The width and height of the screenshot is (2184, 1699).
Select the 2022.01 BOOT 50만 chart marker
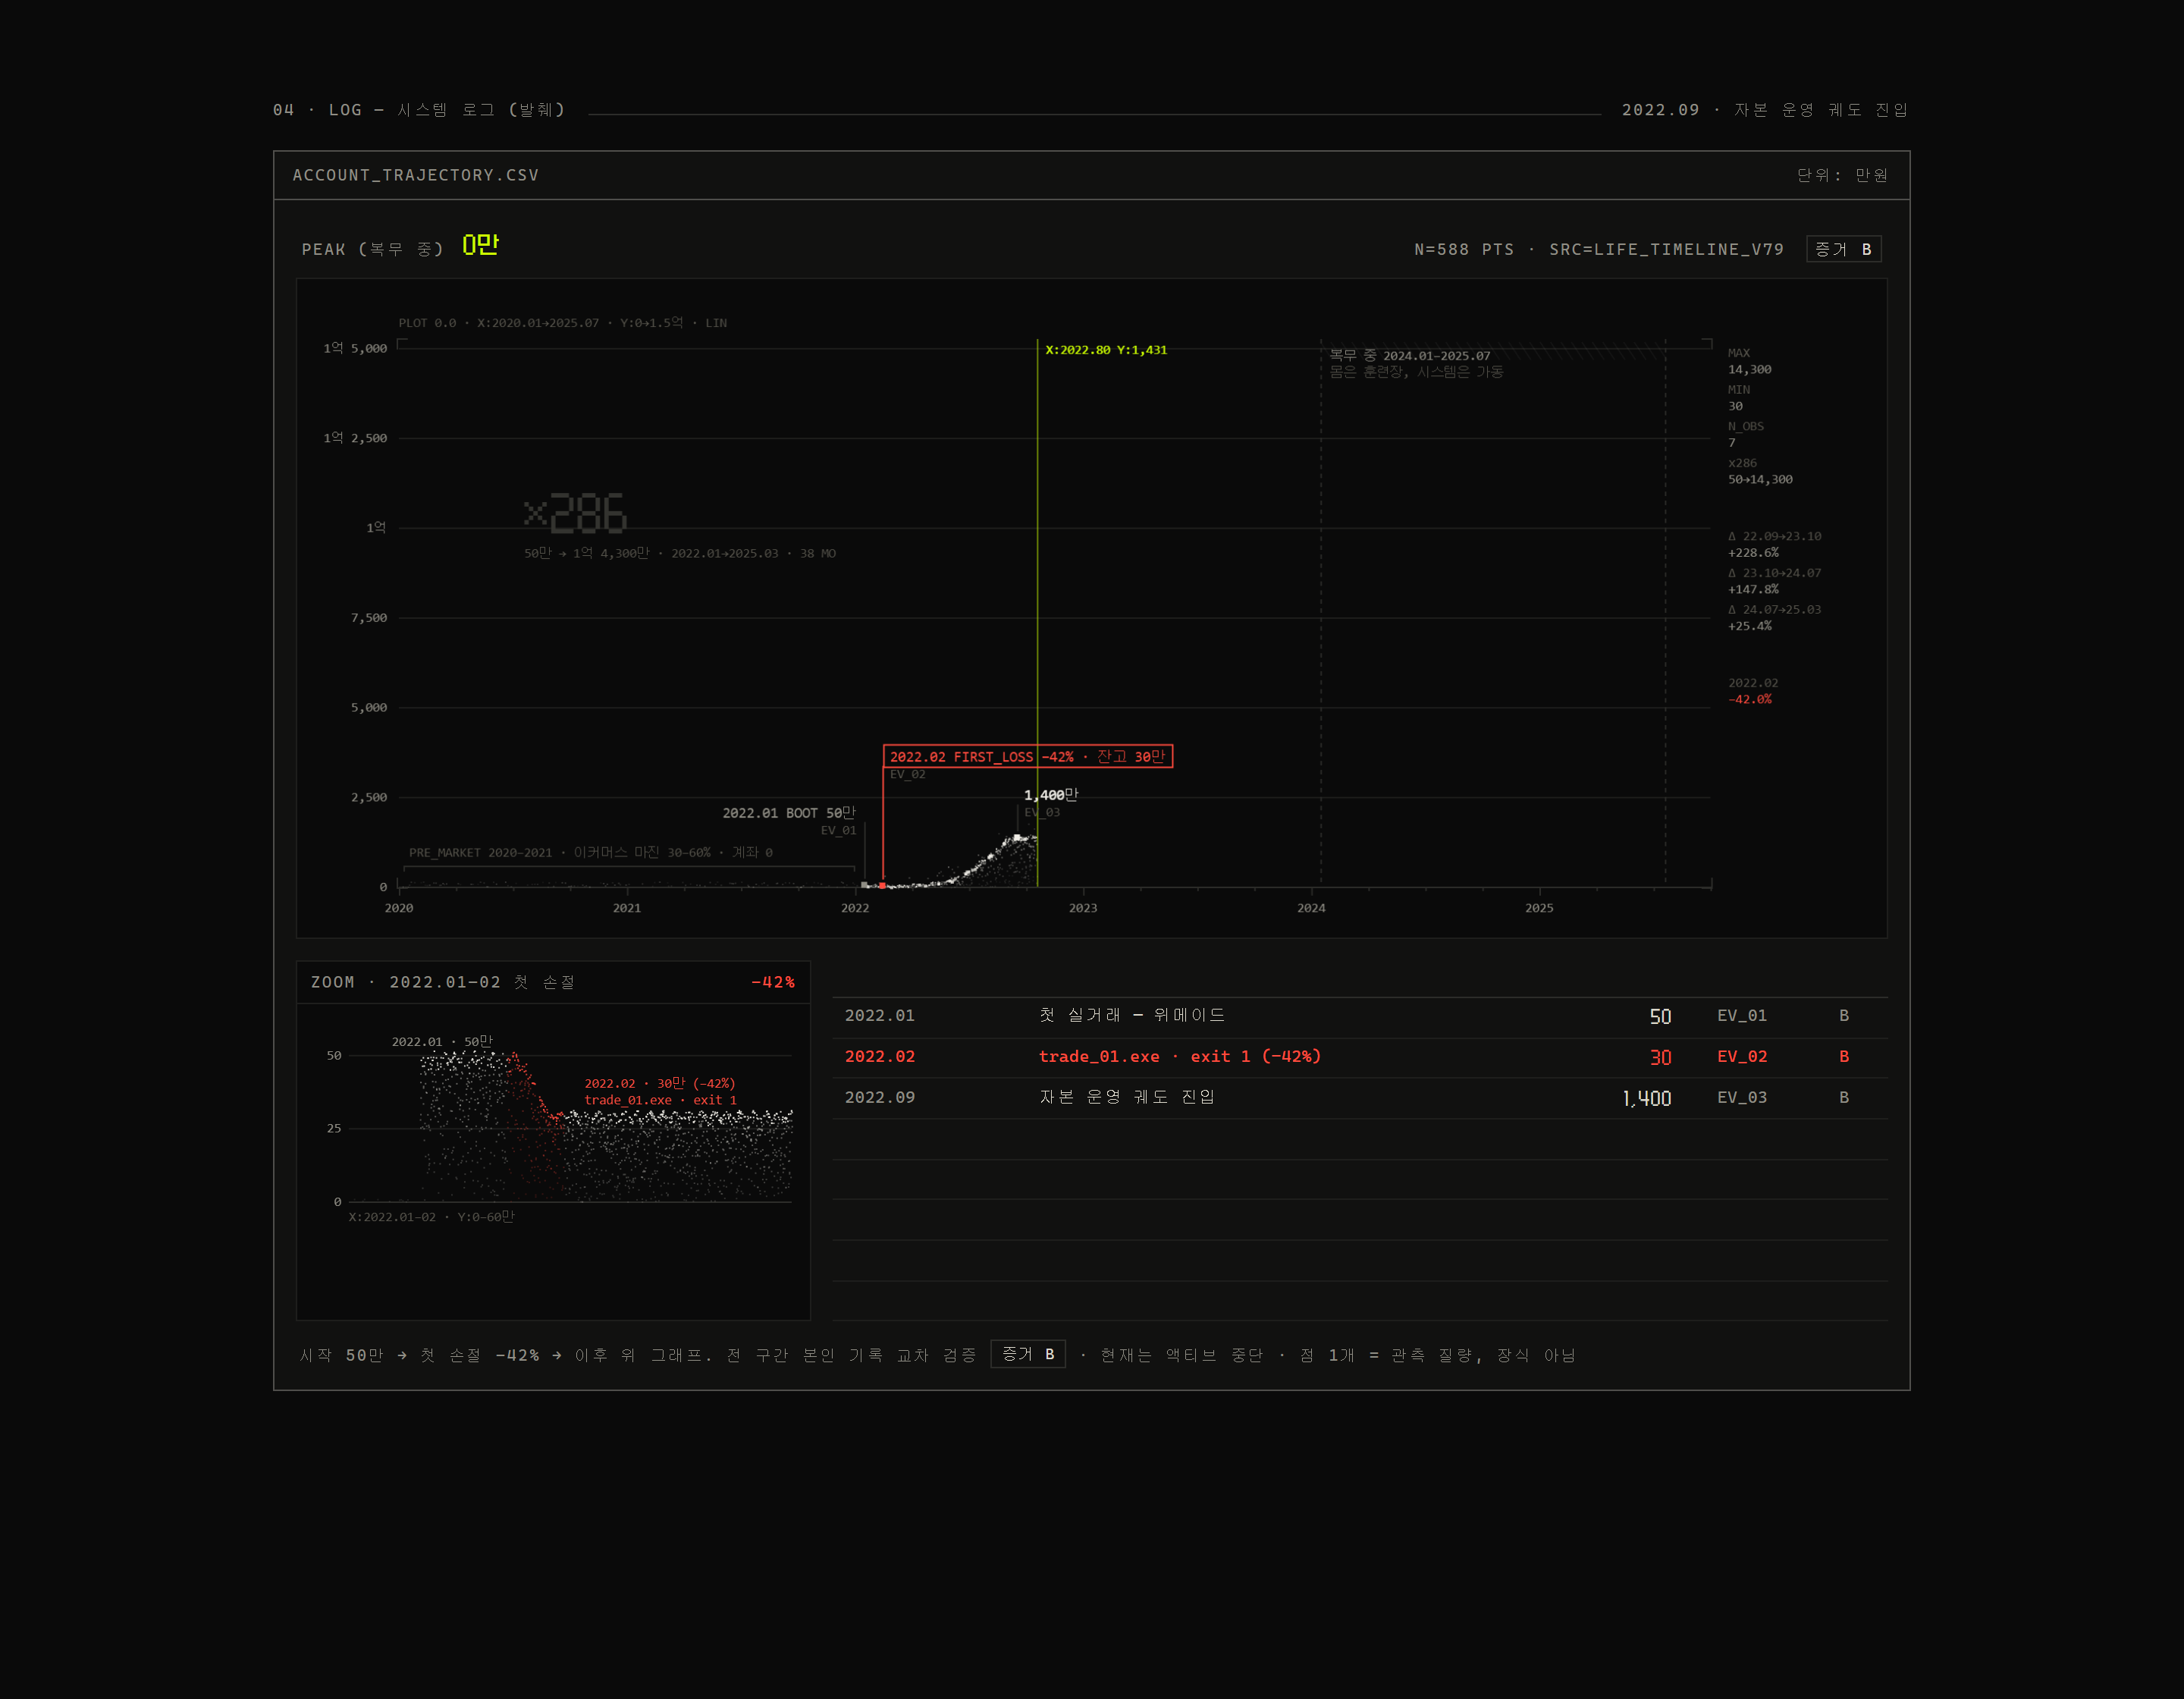point(789,813)
